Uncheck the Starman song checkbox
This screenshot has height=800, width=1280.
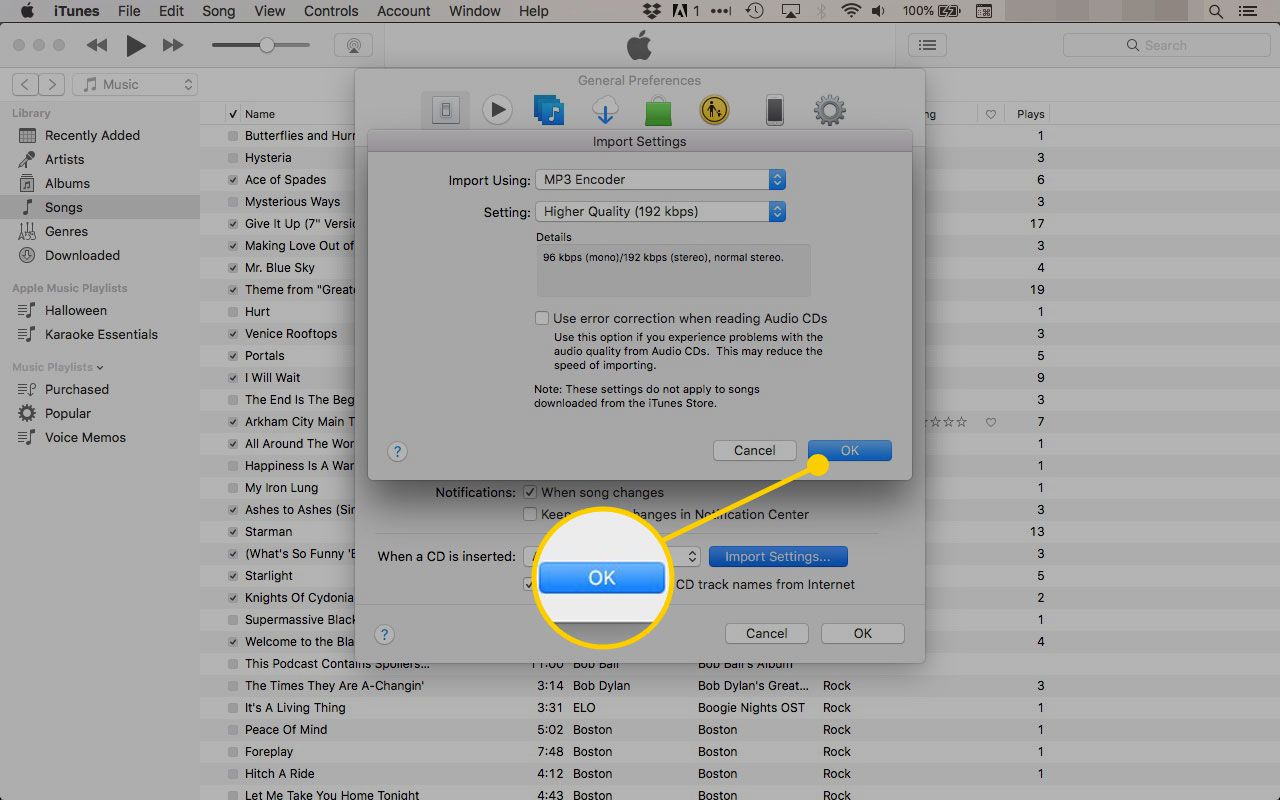tap(233, 532)
